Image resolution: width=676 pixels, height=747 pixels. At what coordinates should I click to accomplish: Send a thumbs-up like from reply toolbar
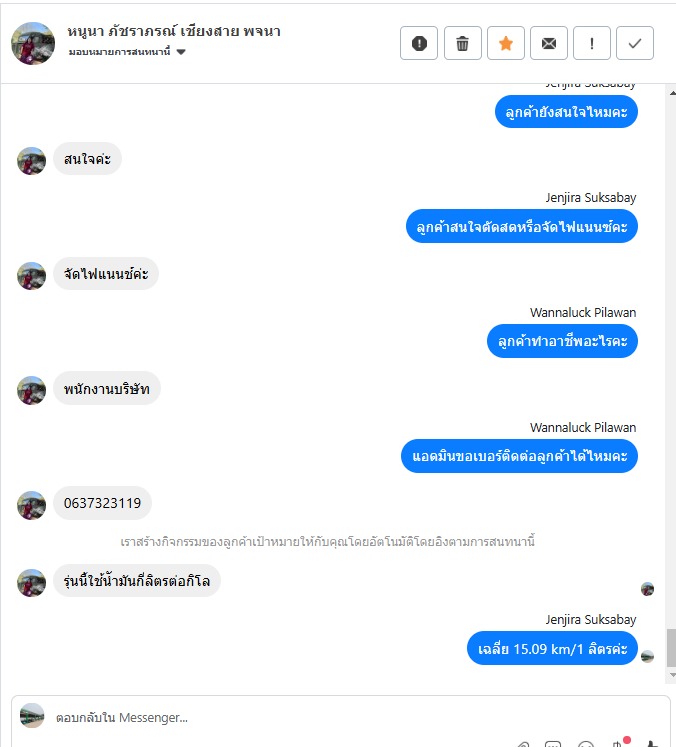coord(652,743)
